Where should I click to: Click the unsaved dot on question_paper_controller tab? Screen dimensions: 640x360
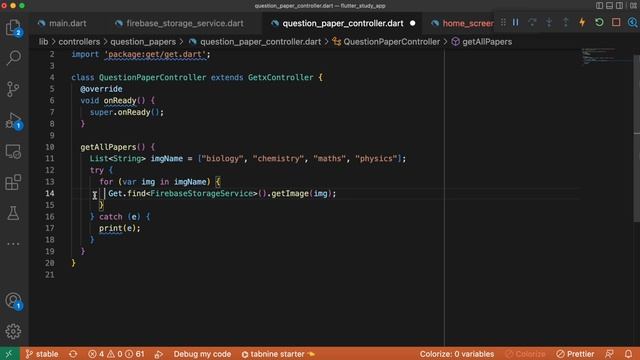413,23
